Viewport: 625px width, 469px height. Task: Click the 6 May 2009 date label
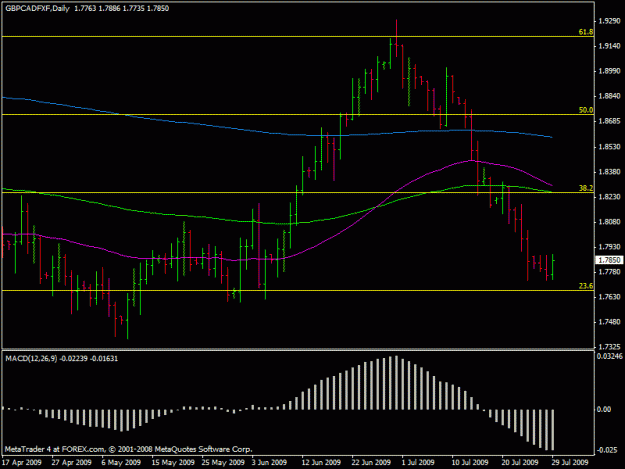[x=121, y=462]
